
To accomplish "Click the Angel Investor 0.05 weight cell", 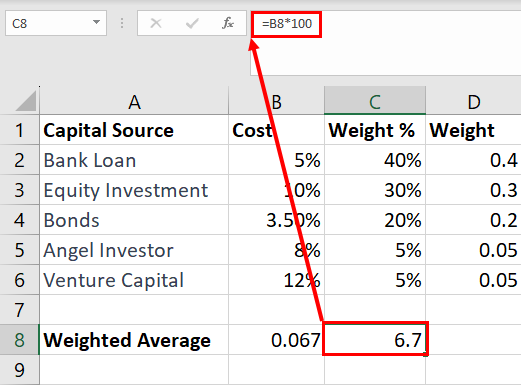I will click(x=473, y=250).
